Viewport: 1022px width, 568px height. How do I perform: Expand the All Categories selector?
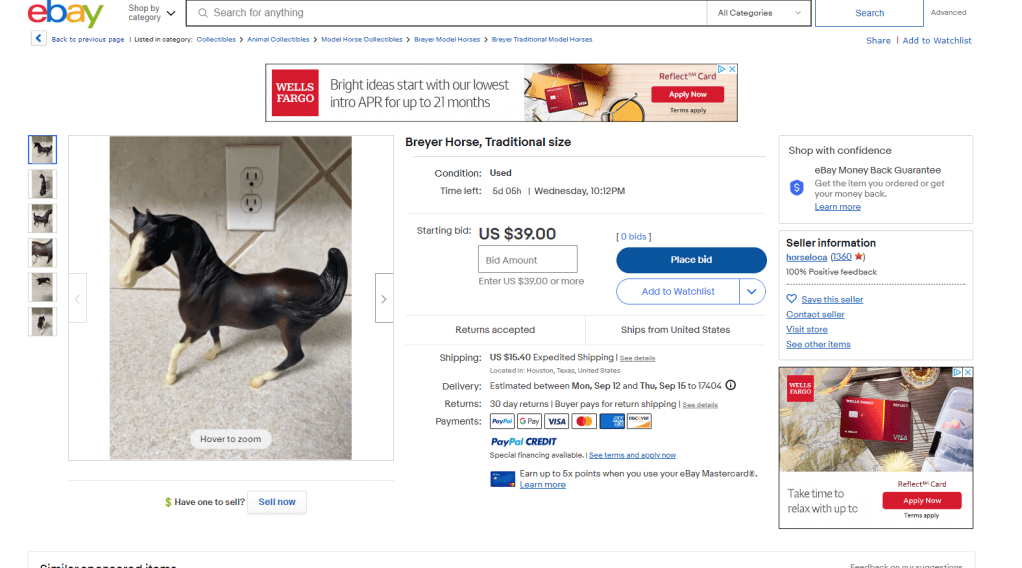tap(758, 13)
